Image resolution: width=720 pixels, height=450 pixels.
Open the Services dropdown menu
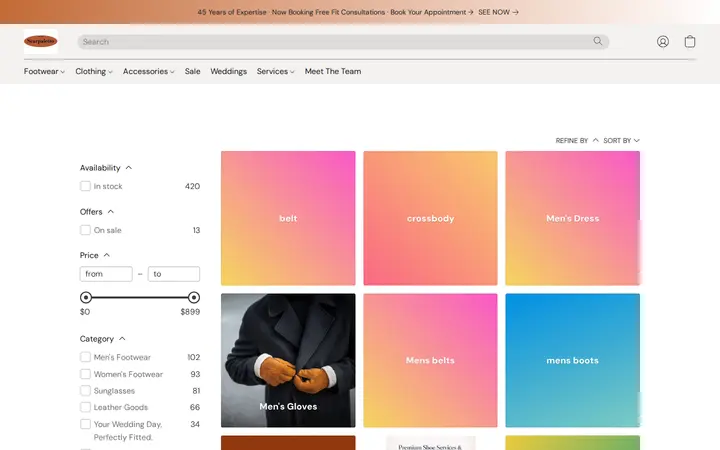[x=276, y=71]
